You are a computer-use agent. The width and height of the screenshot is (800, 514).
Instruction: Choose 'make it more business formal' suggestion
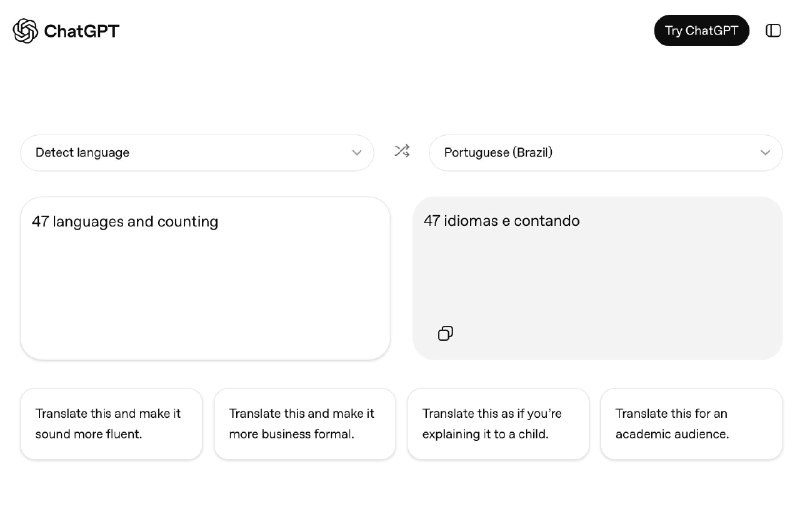[304, 424]
